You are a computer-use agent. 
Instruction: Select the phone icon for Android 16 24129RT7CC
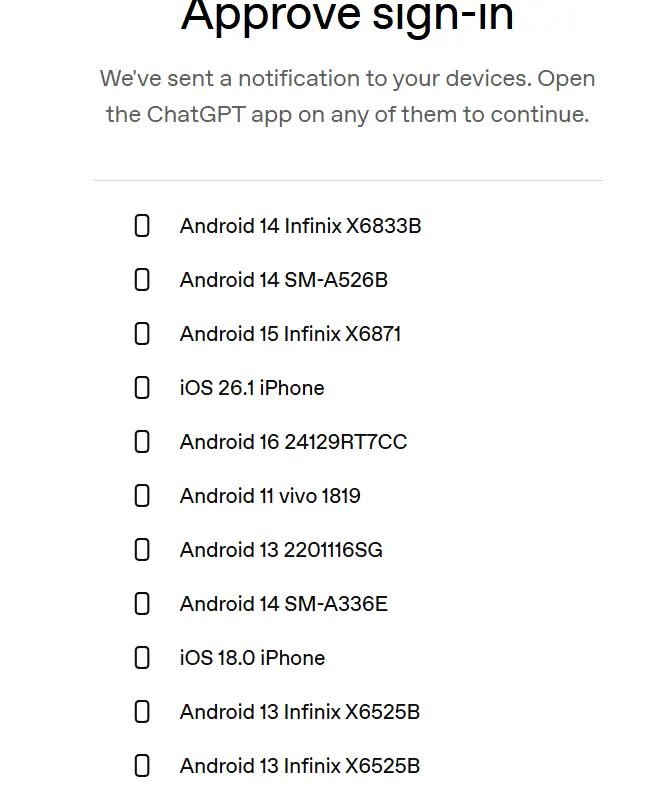(x=142, y=442)
